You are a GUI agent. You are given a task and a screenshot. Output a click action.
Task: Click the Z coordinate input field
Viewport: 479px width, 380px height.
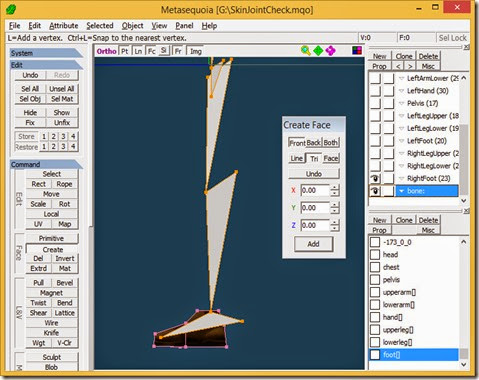point(315,225)
